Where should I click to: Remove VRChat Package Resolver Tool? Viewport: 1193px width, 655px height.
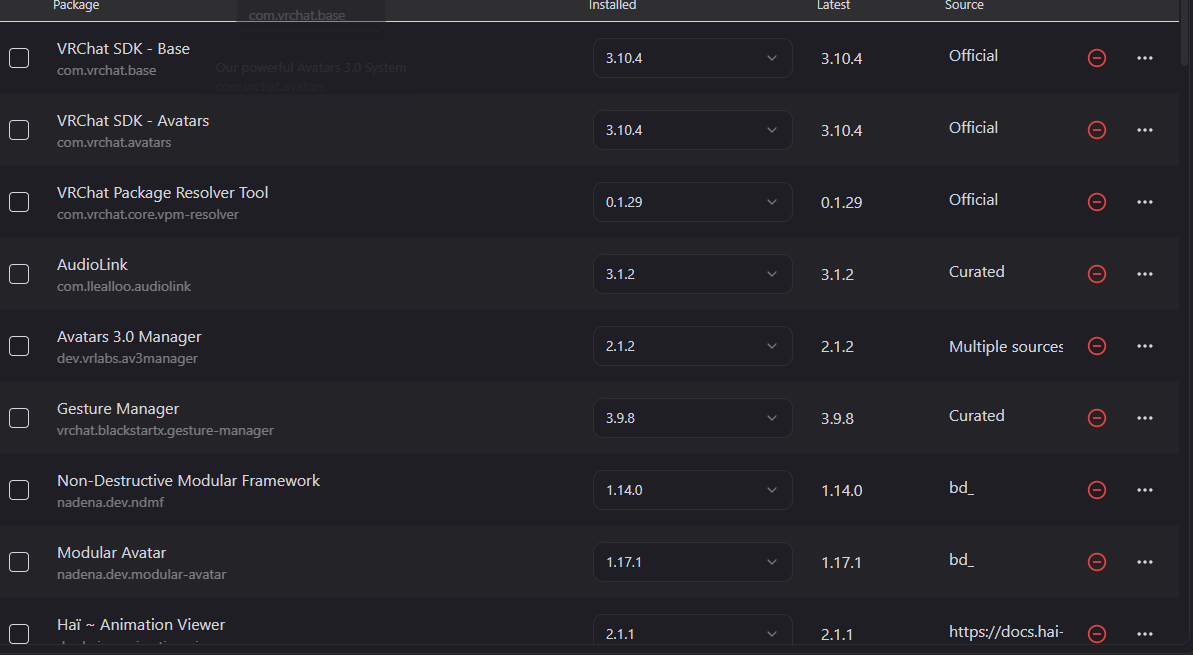1096,202
